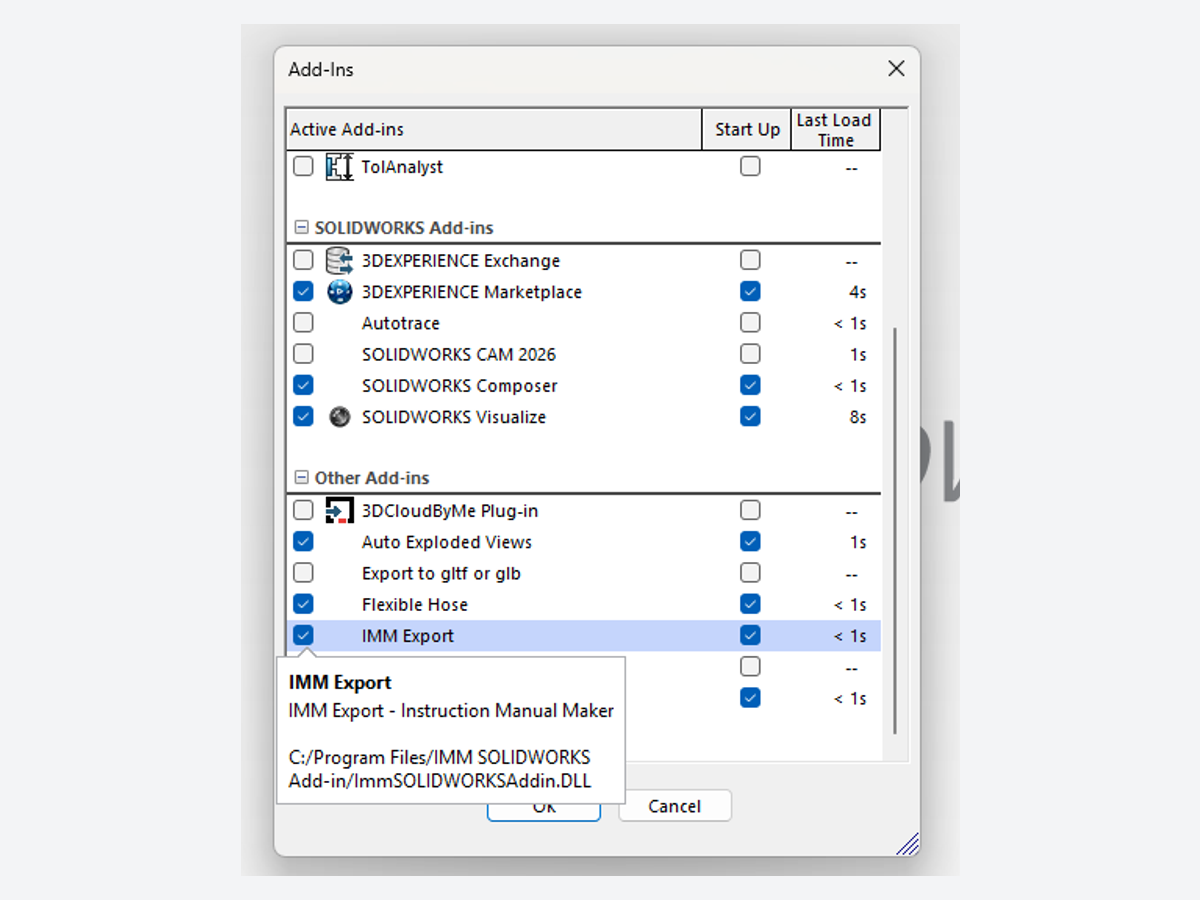Screen dimensions: 1200x900
Task: Select the Flexible Hose label
Action: (x=415, y=604)
